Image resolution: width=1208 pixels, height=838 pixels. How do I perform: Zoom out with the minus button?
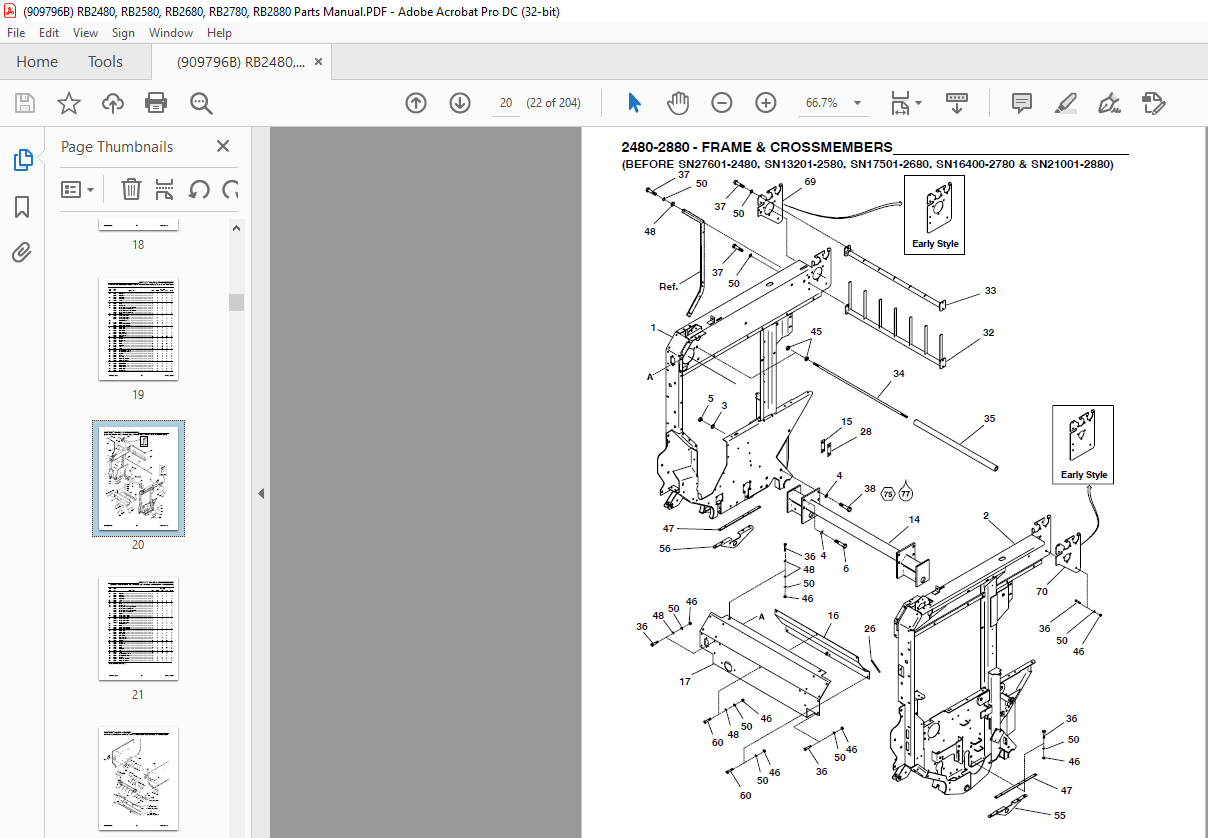(722, 103)
